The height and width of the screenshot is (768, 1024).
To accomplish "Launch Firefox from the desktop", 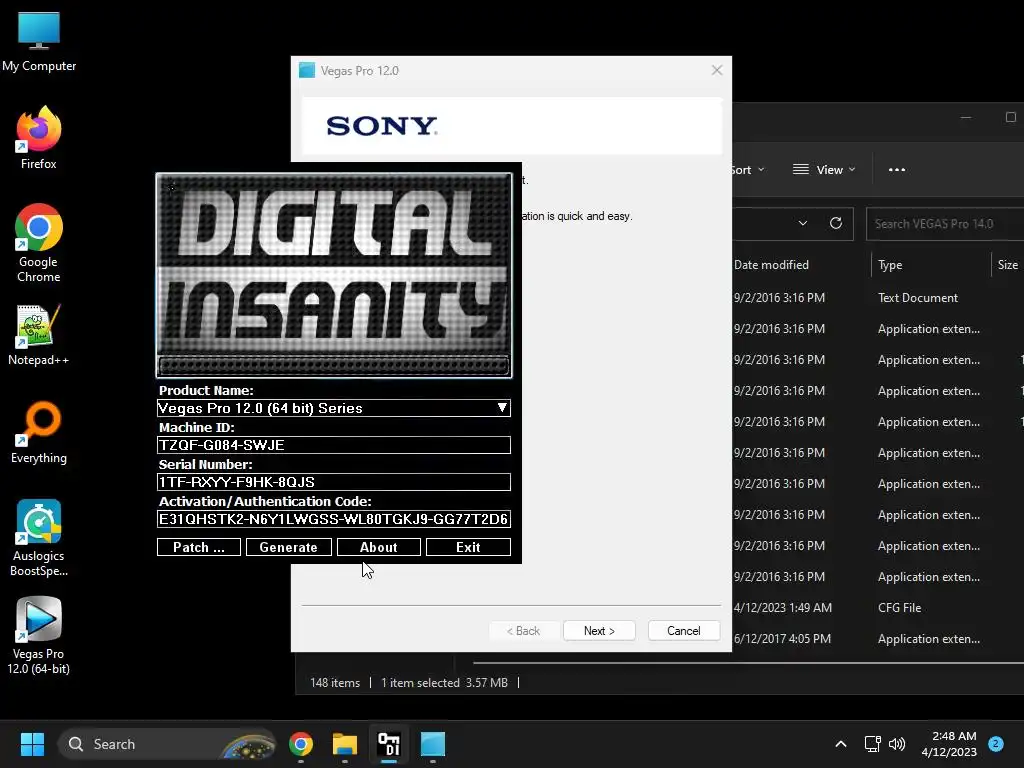I will point(39,138).
